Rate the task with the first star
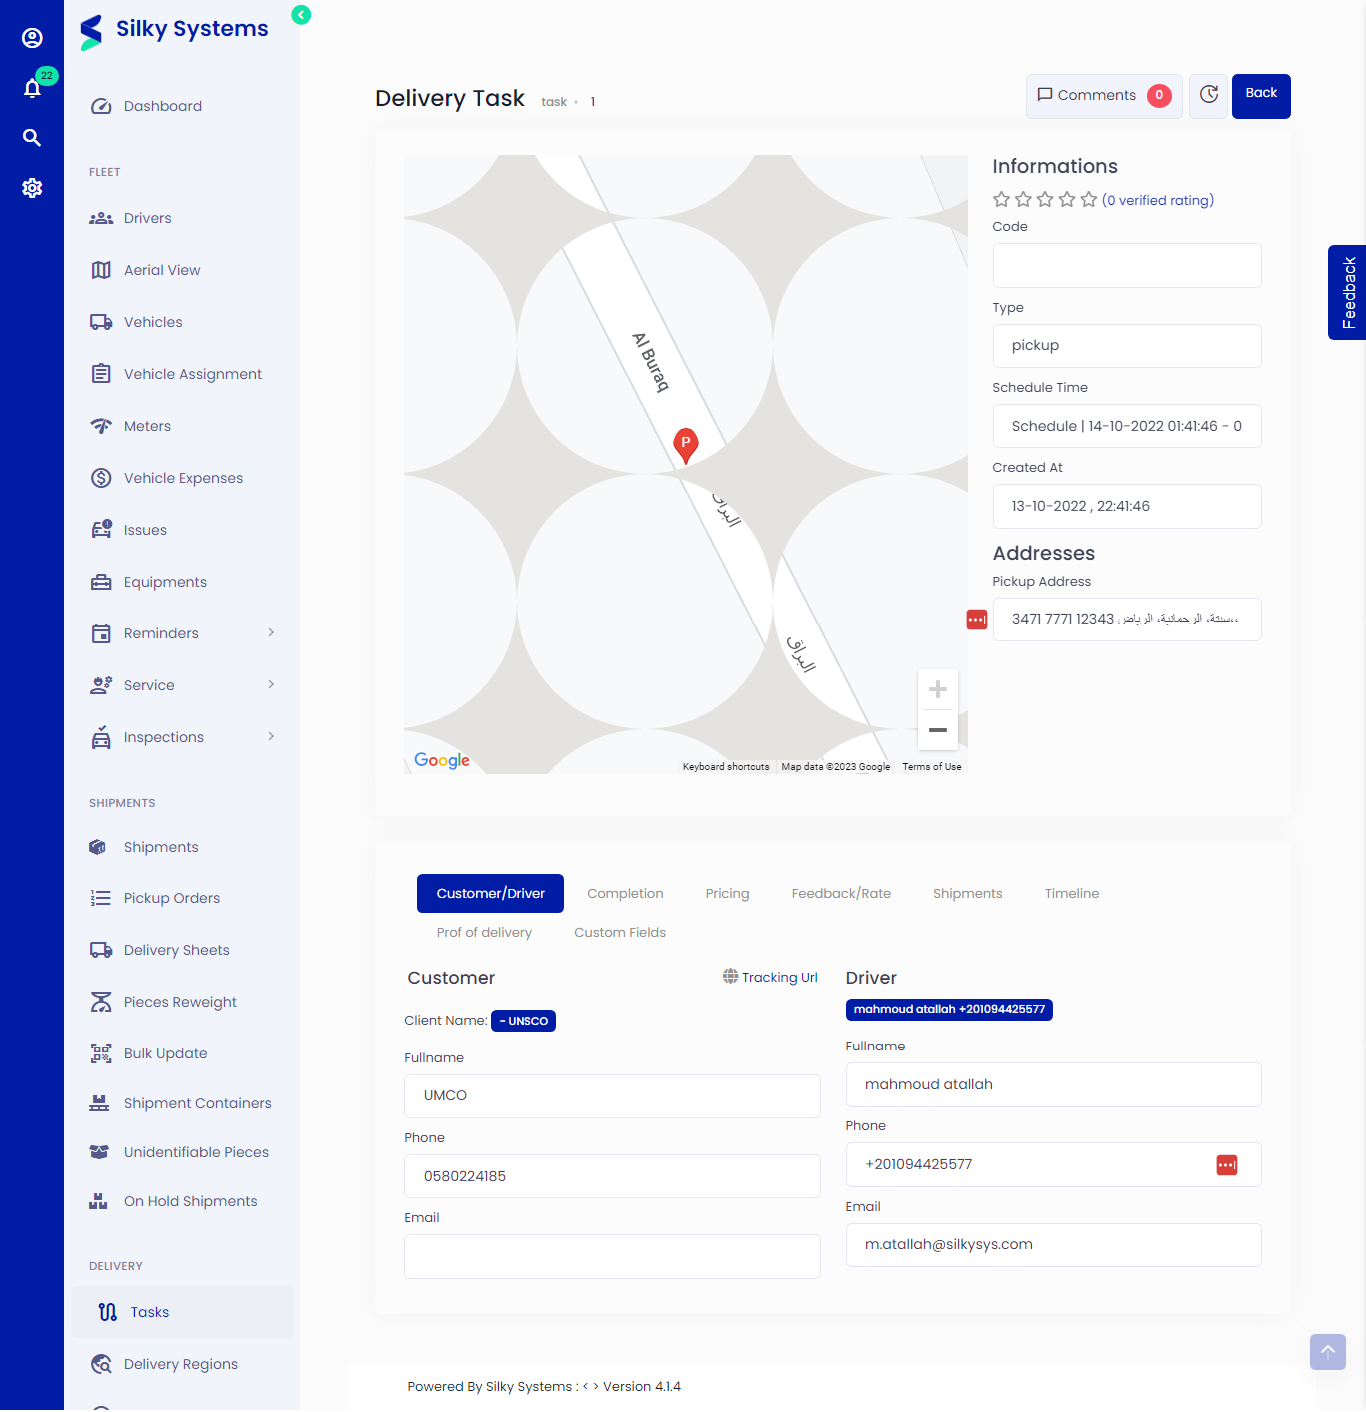Image resolution: width=1366 pixels, height=1412 pixels. coord(1001,199)
